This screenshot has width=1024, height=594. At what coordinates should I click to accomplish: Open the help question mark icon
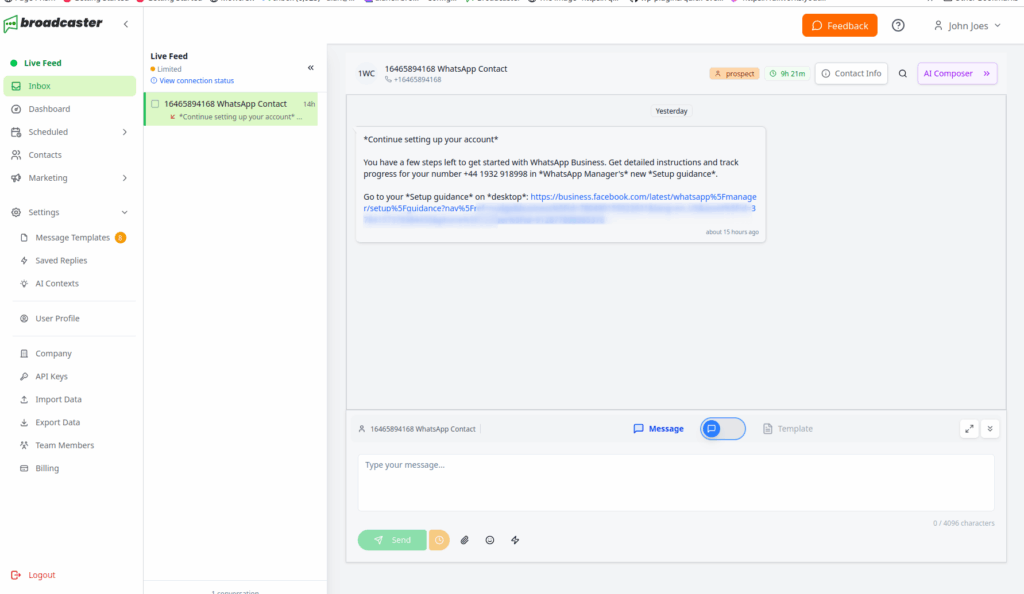coord(898,25)
